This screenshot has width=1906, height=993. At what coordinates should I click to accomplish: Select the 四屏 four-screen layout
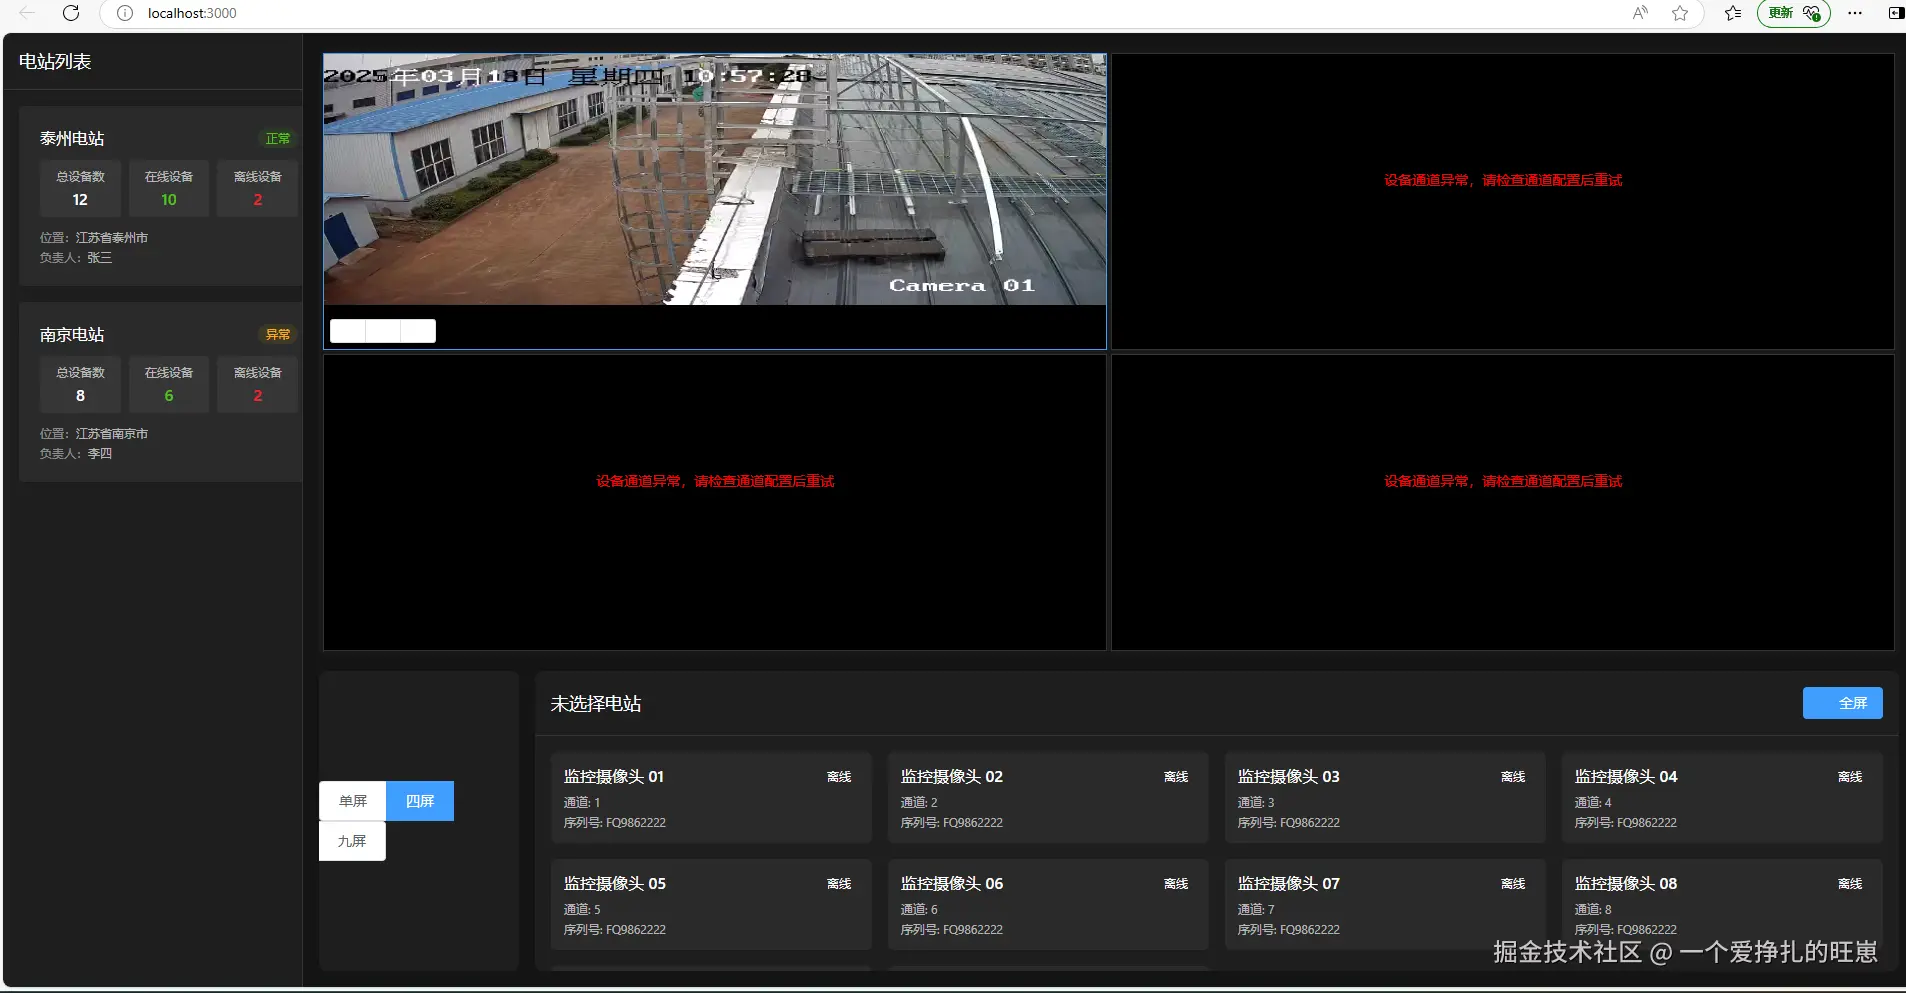(420, 801)
